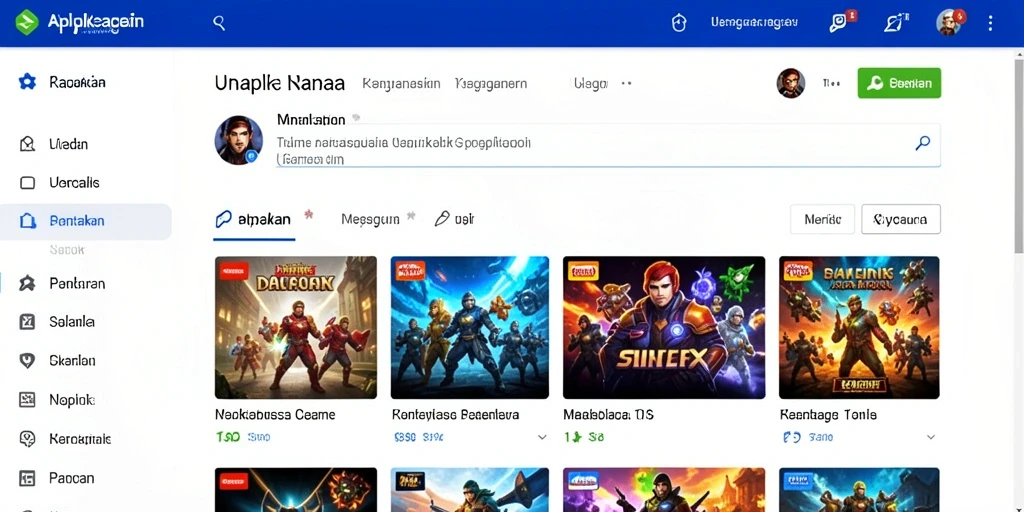Click into the Mnnlakaon search input field
1024x512 pixels.
[x=608, y=144]
